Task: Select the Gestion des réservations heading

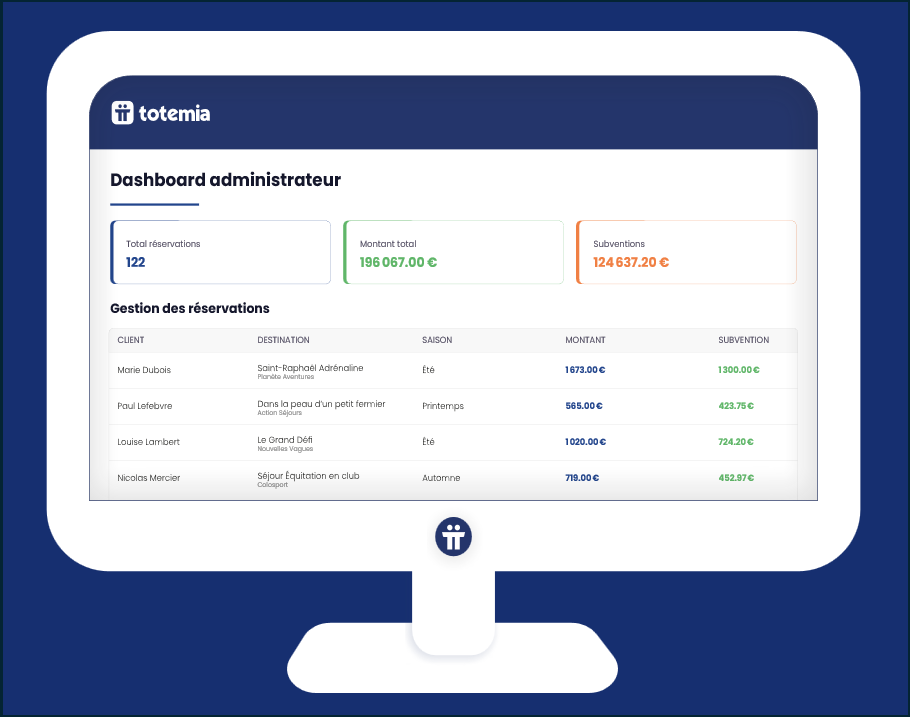Action: point(190,308)
